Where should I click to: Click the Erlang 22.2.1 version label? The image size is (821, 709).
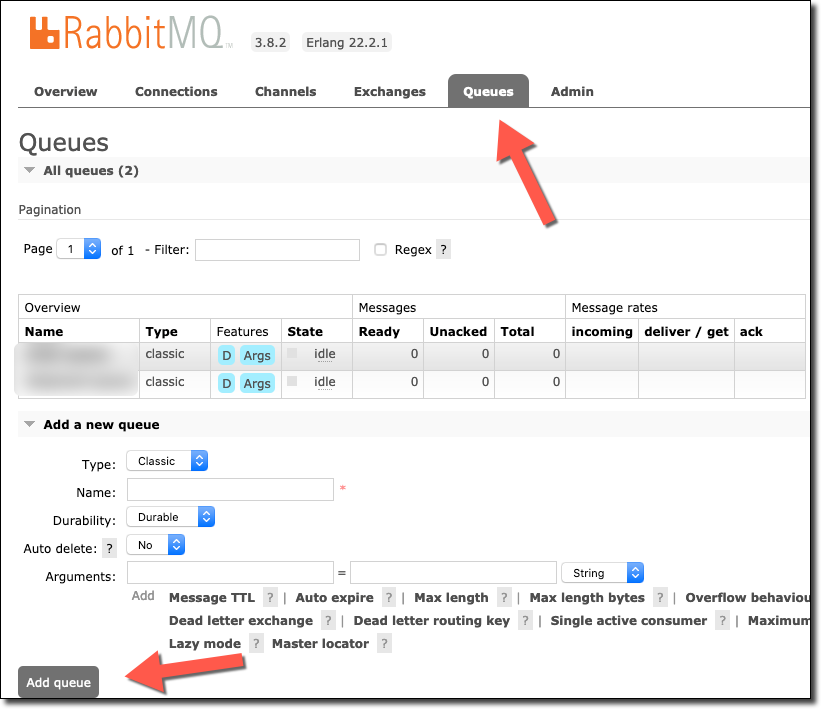347,42
